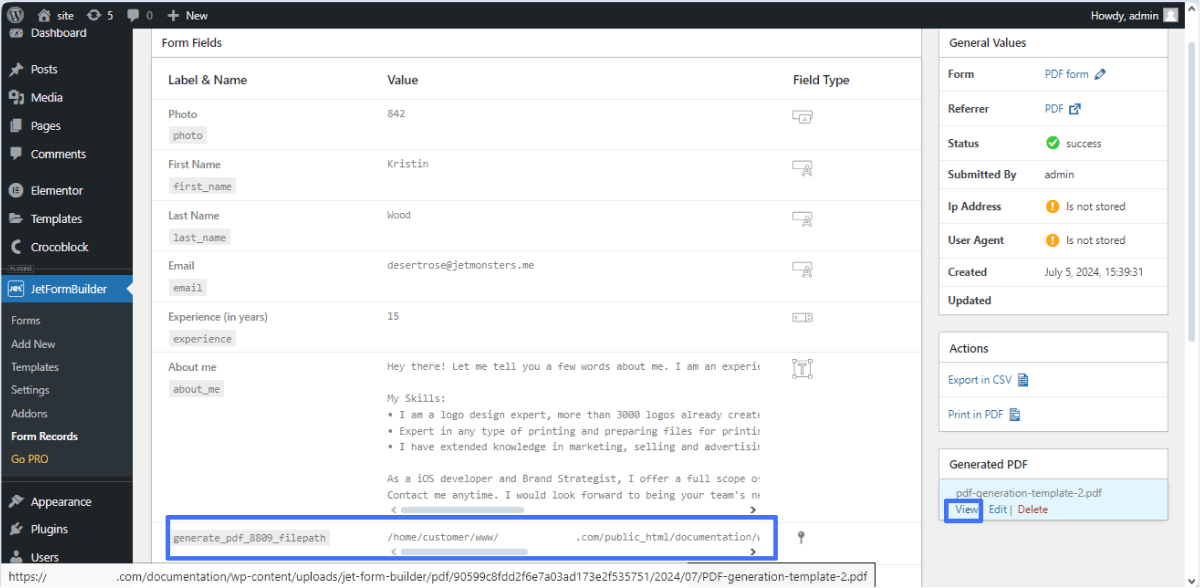This screenshot has height=588, width=1200.
Task: Click the WordPress logo in the admin bar
Action: click(14, 15)
